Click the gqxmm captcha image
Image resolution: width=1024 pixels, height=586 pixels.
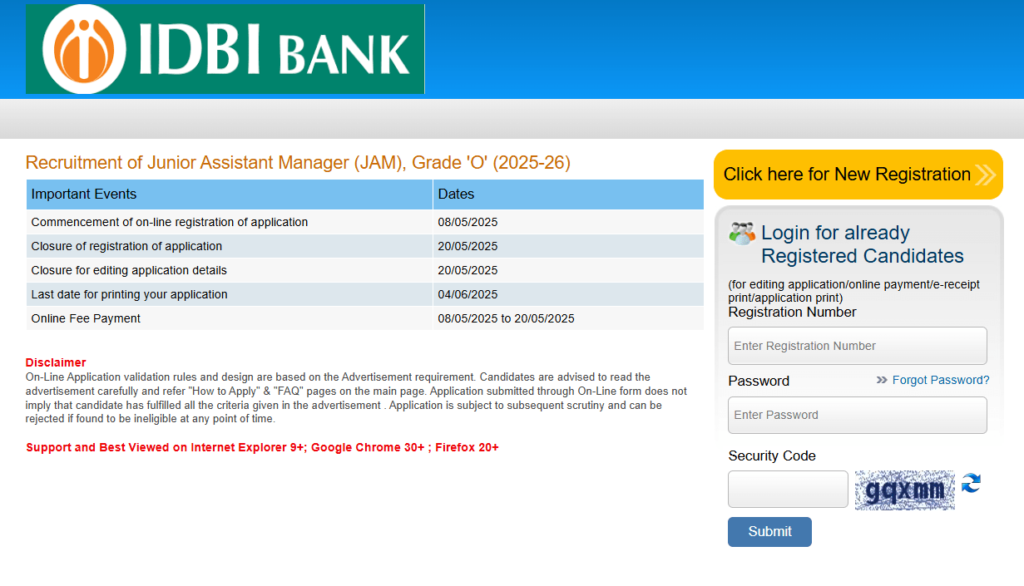(904, 490)
